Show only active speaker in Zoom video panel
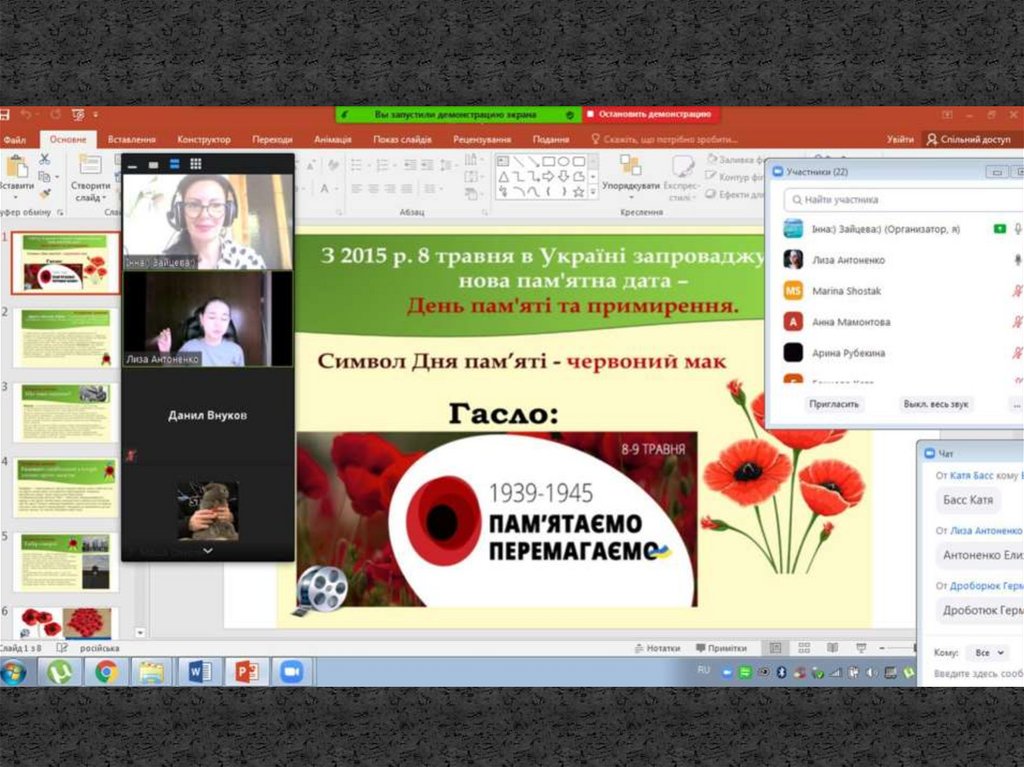 click(x=153, y=165)
